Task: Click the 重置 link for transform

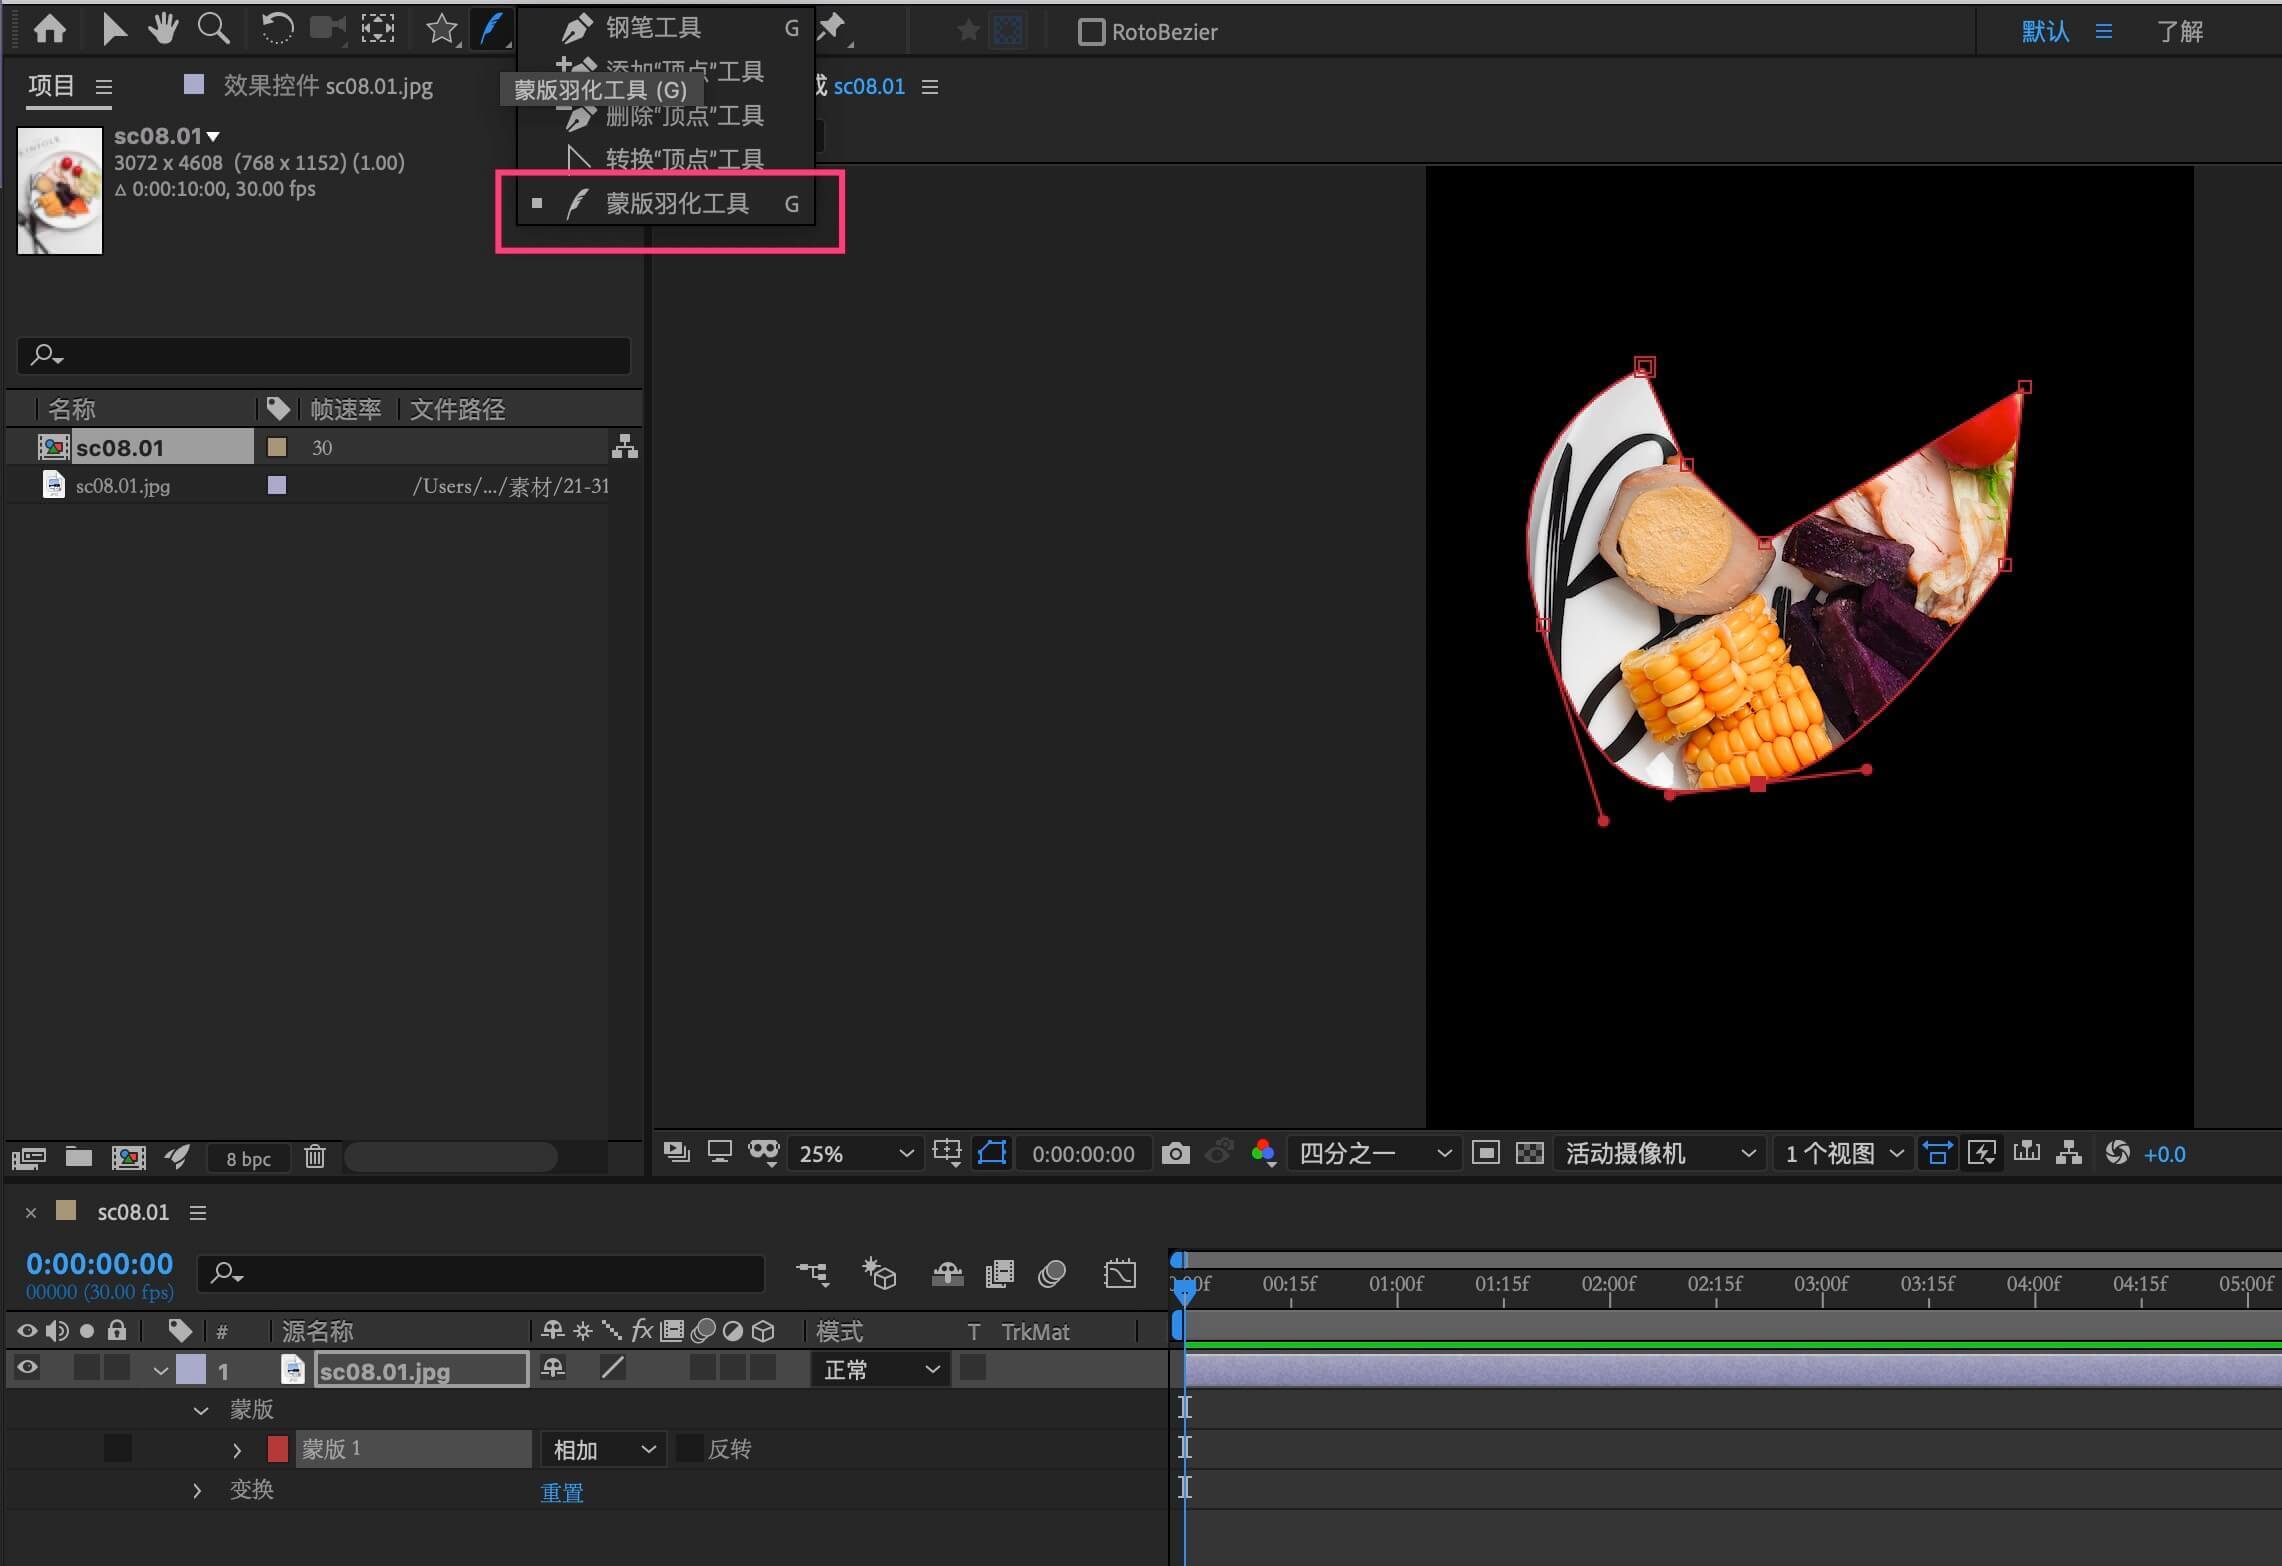Action: [562, 1492]
